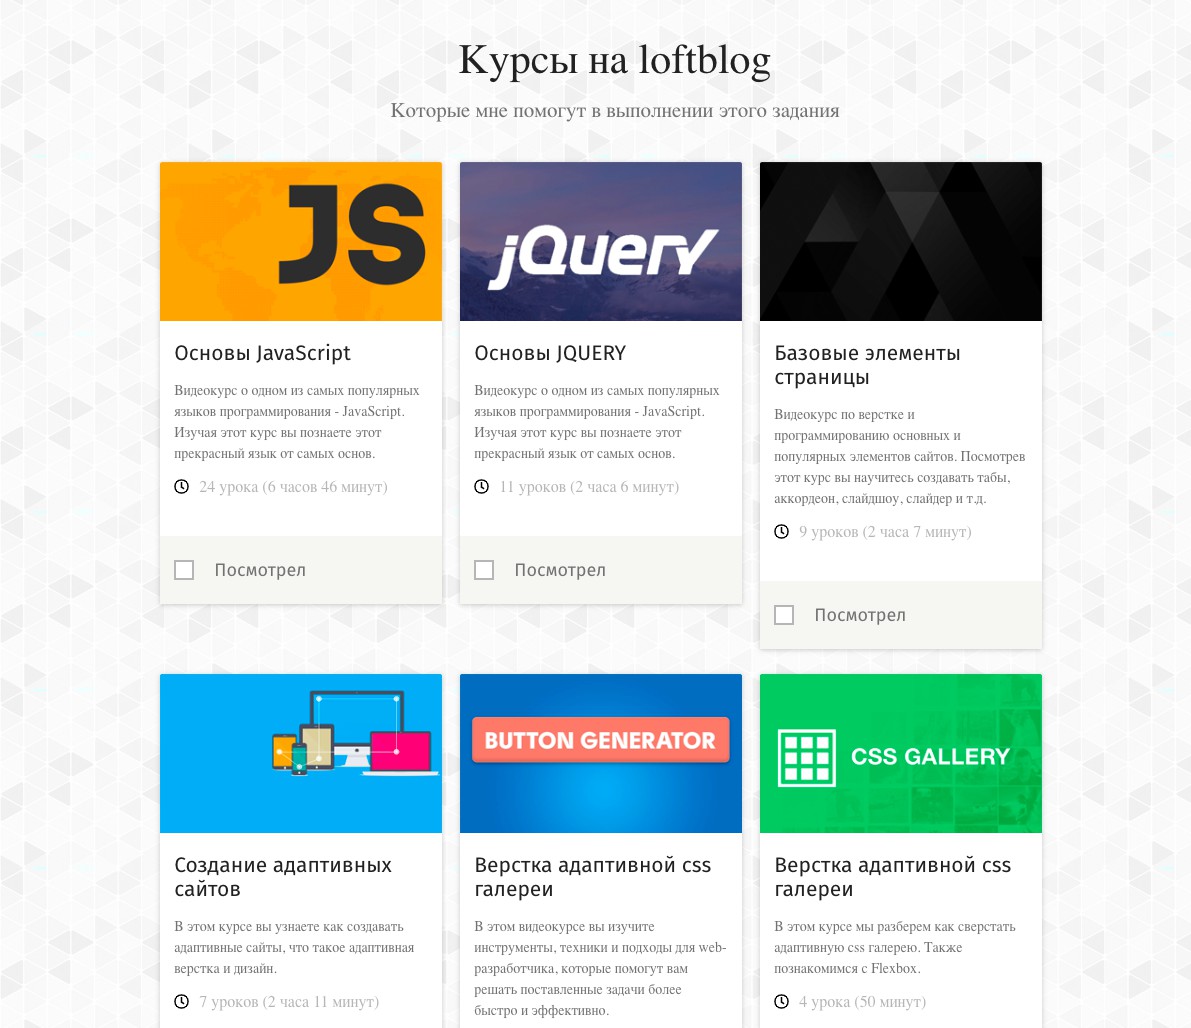Click the text 7 уроков (2 часа 11 минут)
Viewport: 1191px width, 1028px height.
point(289,1002)
